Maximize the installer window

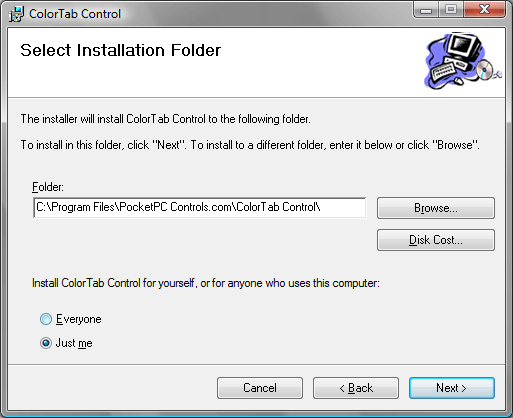point(451,10)
